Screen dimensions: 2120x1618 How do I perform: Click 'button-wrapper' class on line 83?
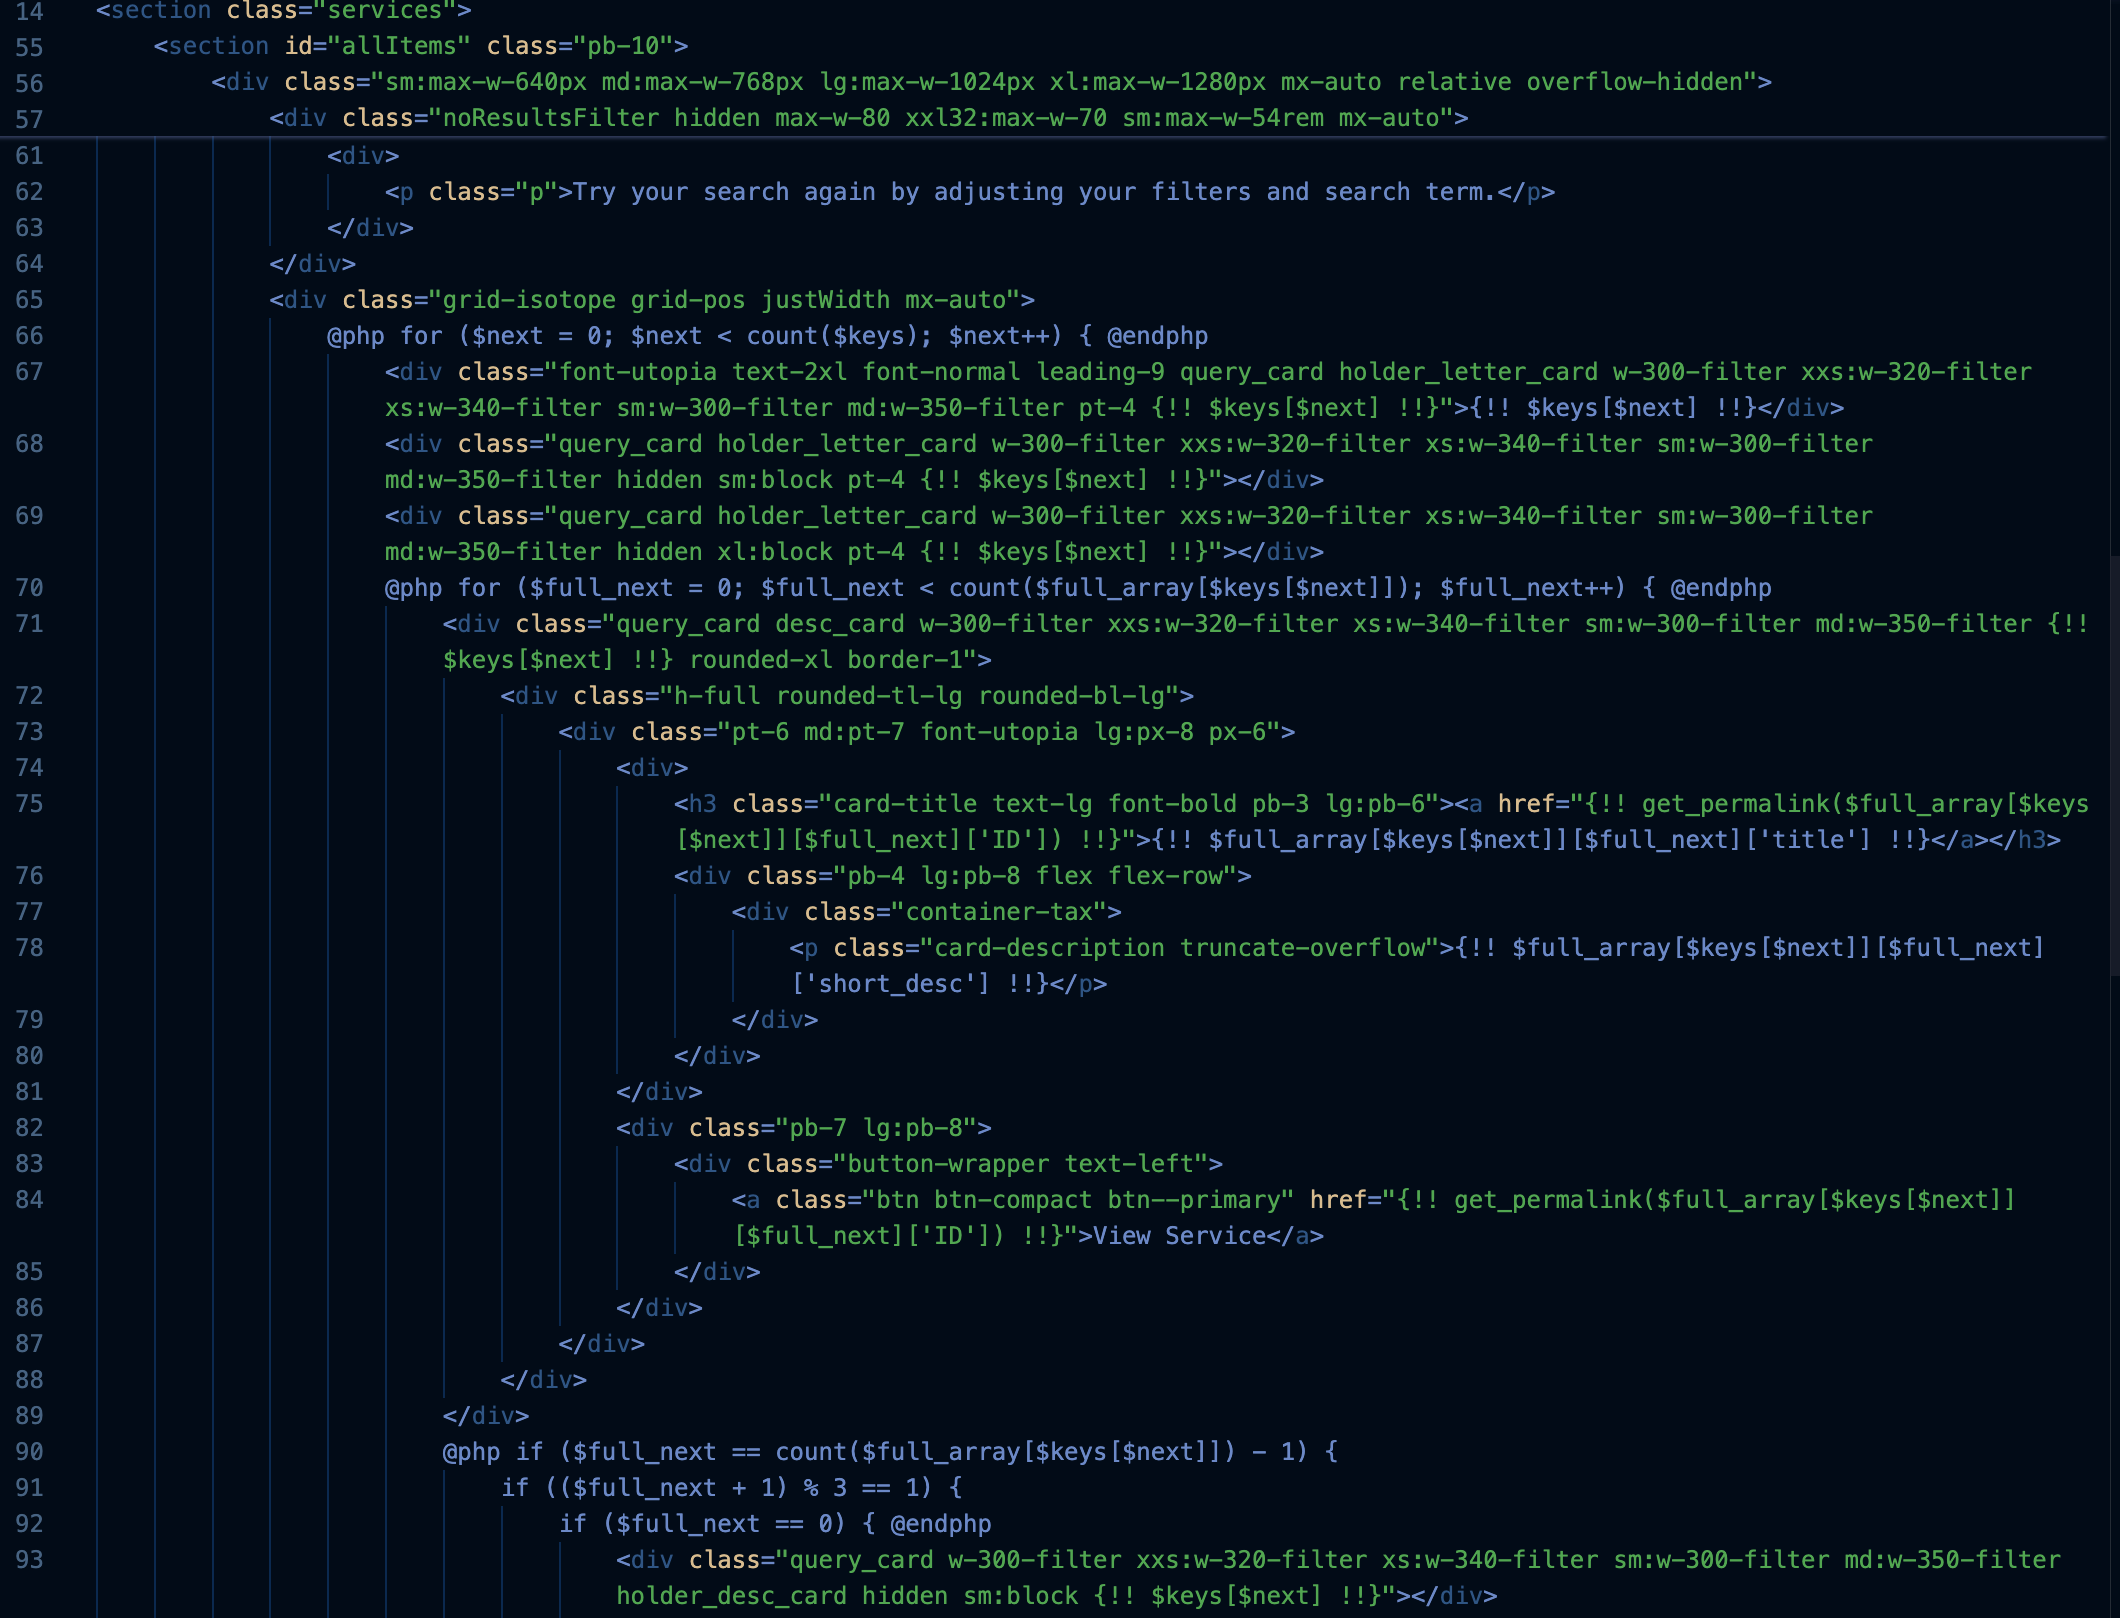pos(948,1164)
